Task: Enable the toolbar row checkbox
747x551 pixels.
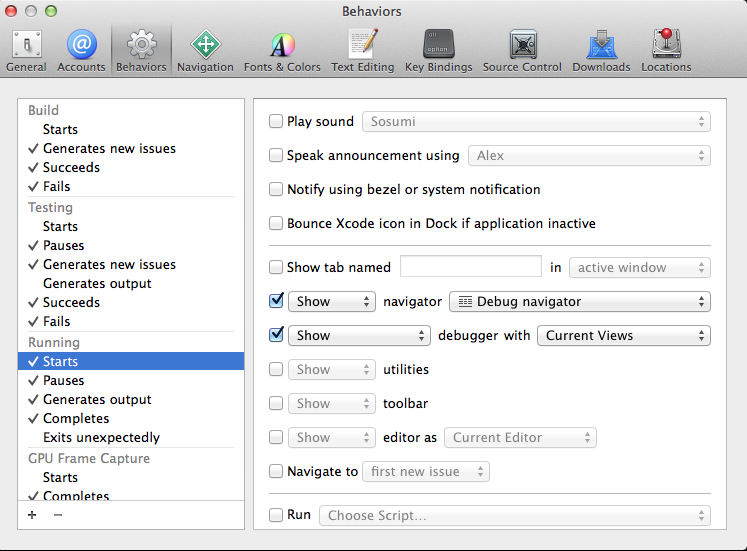Action: click(x=276, y=403)
